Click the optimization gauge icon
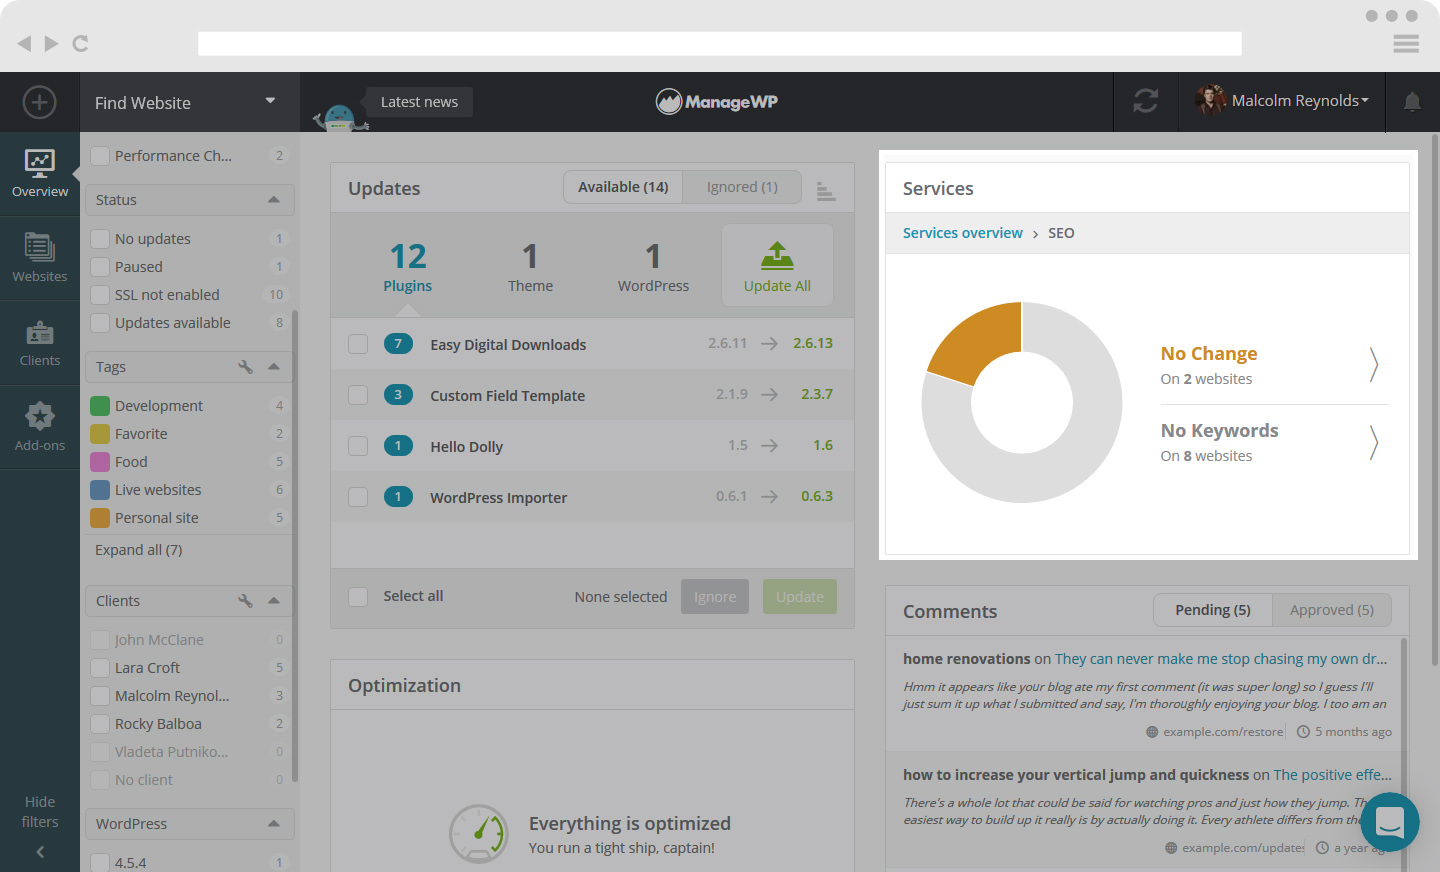The width and height of the screenshot is (1440, 872). (x=479, y=834)
